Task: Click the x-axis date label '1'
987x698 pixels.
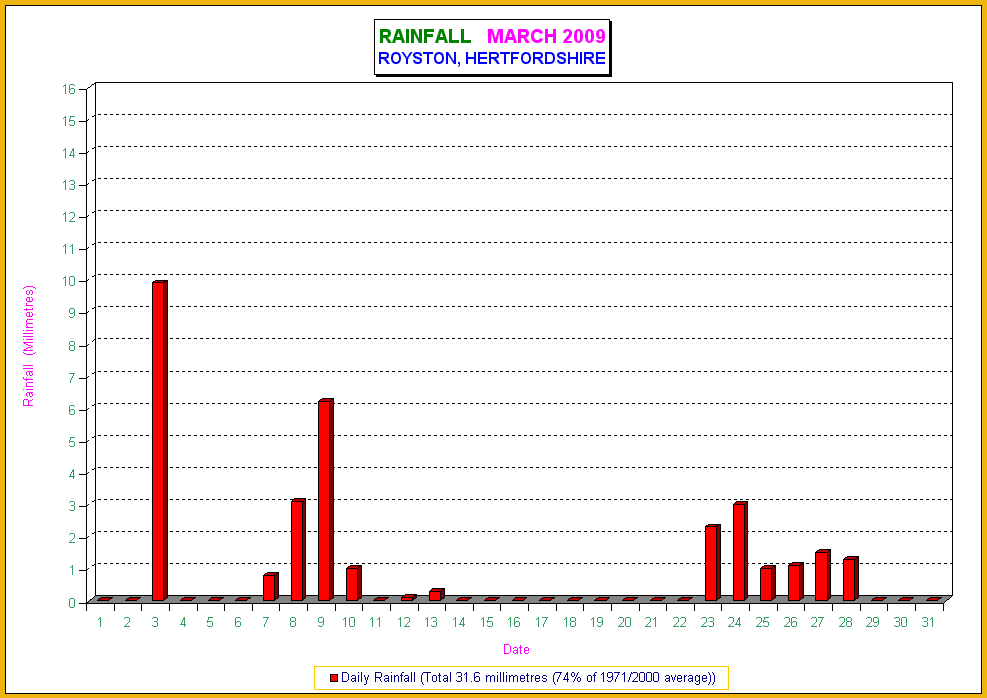Action: [99, 622]
